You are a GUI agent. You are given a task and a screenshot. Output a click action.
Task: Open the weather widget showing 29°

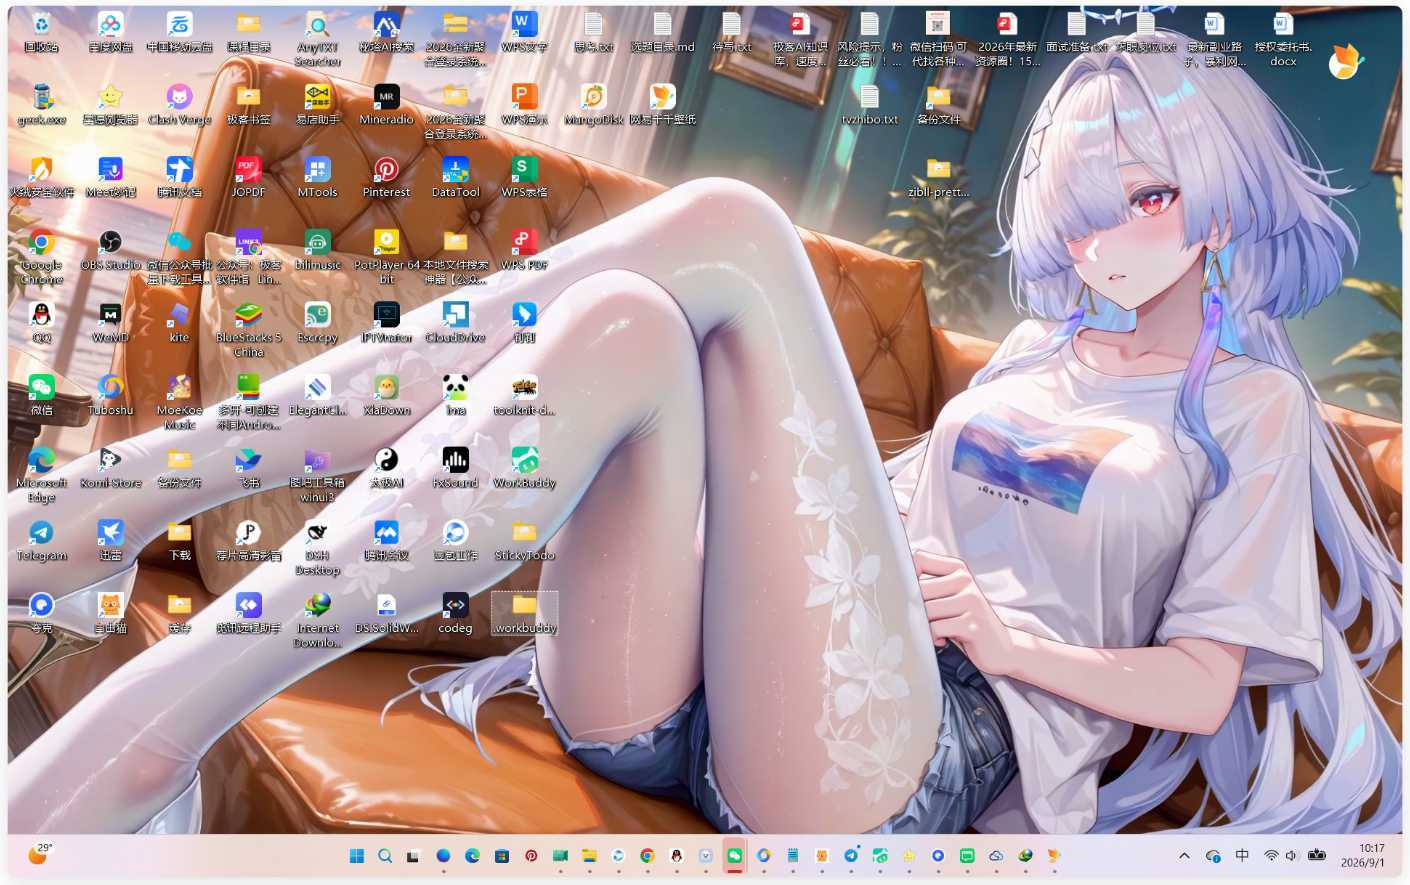40,854
